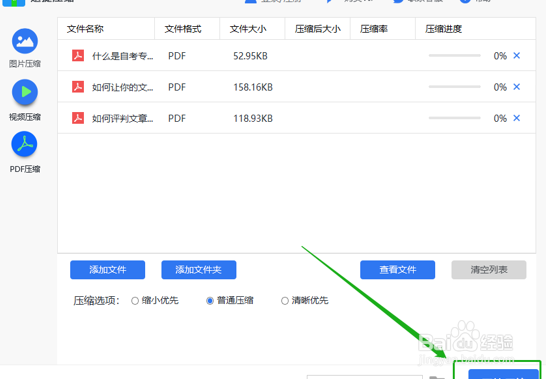The height and width of the screenshot is (379, 546).
Task: Open the 图片压缩 image compression icon
Action: (x=25, y=41)
